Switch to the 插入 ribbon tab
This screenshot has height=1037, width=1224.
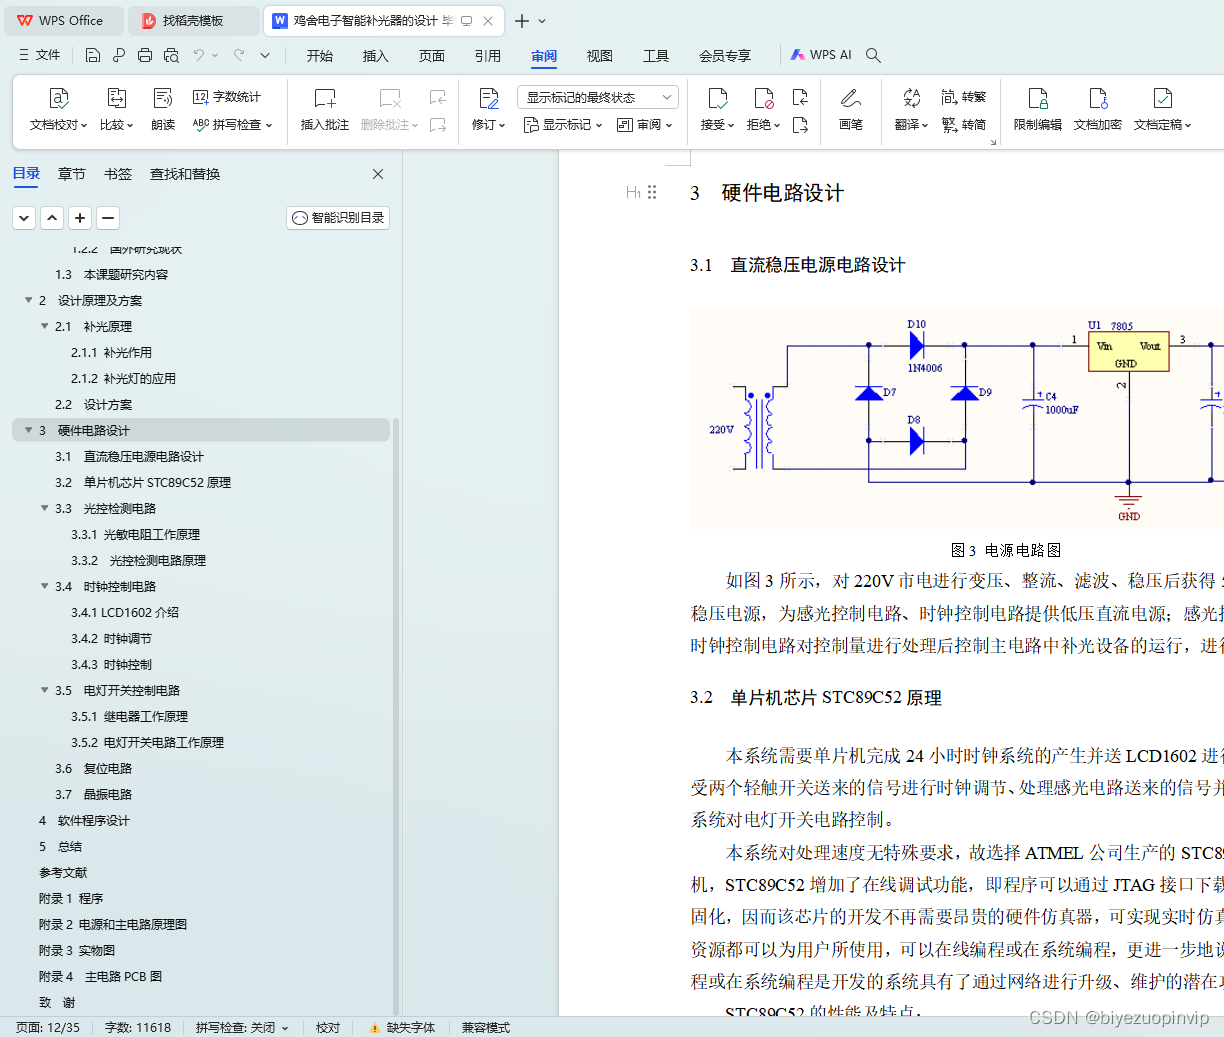pos(376,56)
